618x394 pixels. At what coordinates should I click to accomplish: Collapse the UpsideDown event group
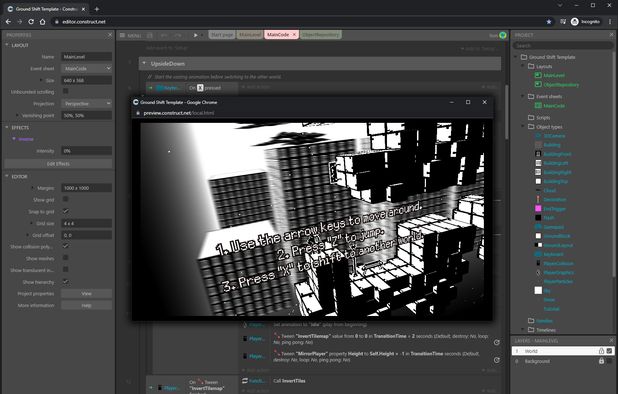(x=144, y=63)
